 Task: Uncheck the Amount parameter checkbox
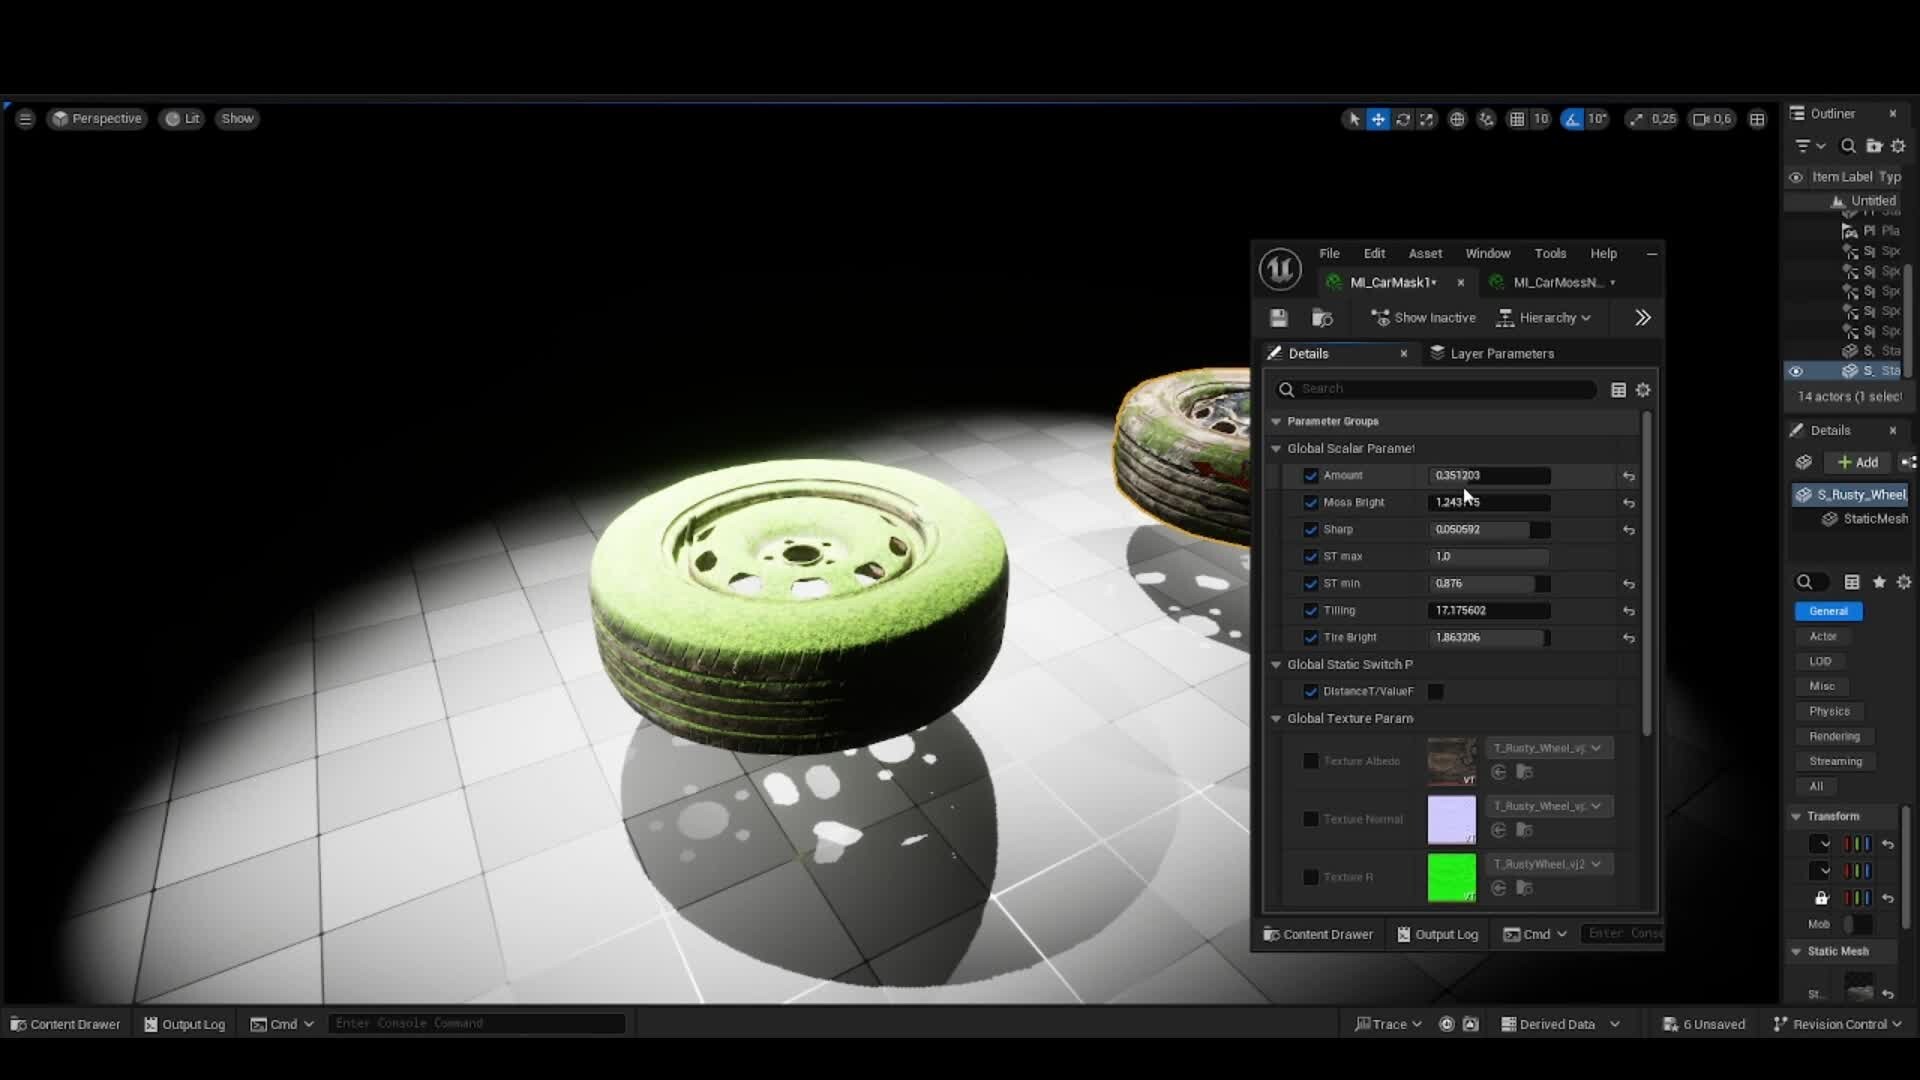(1311, 475)
